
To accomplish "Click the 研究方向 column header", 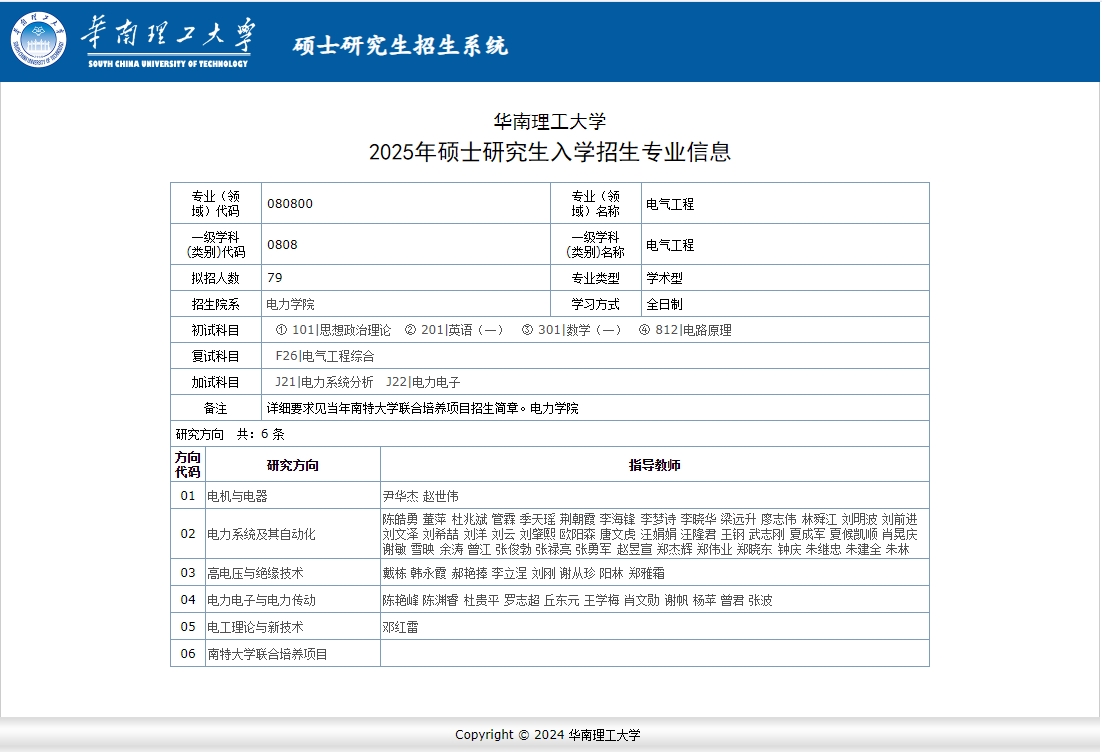I will tap(292, 465).
